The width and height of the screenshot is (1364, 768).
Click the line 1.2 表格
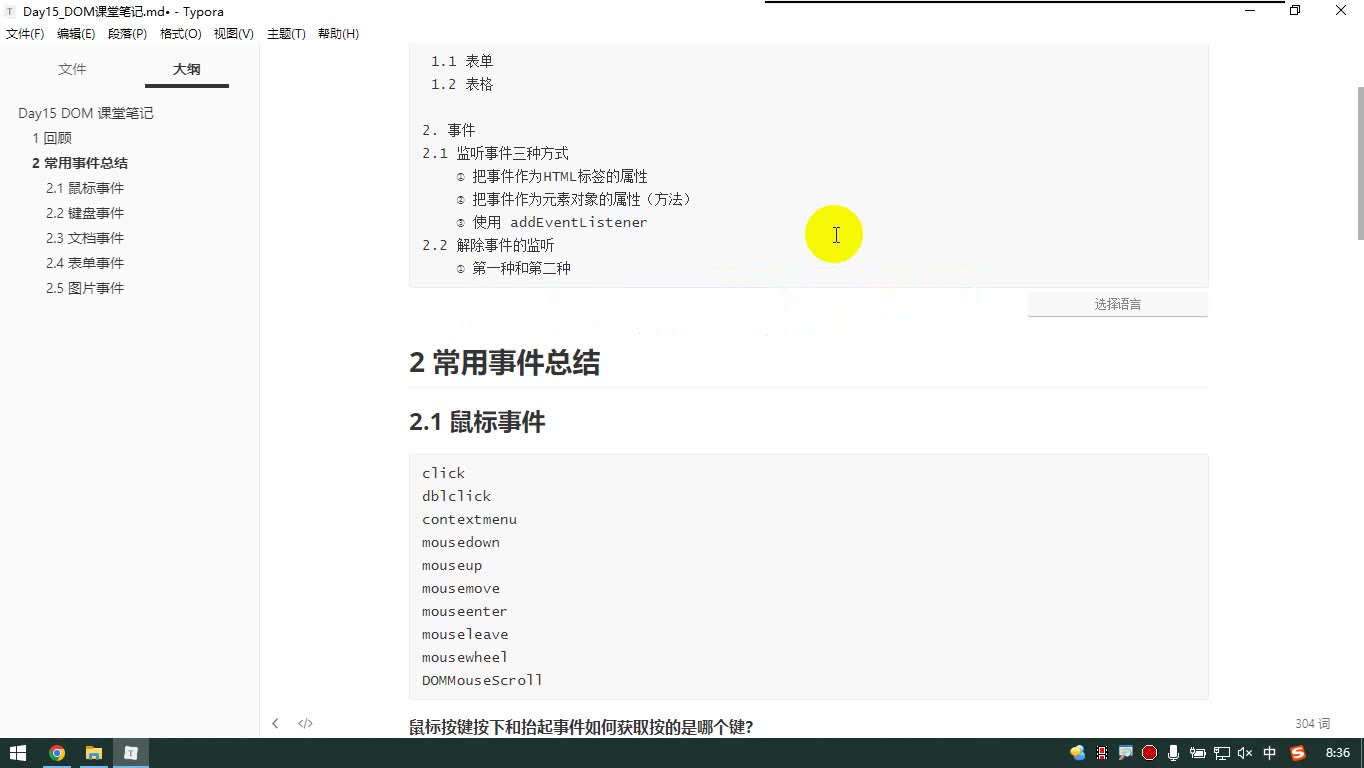(462, 84)
